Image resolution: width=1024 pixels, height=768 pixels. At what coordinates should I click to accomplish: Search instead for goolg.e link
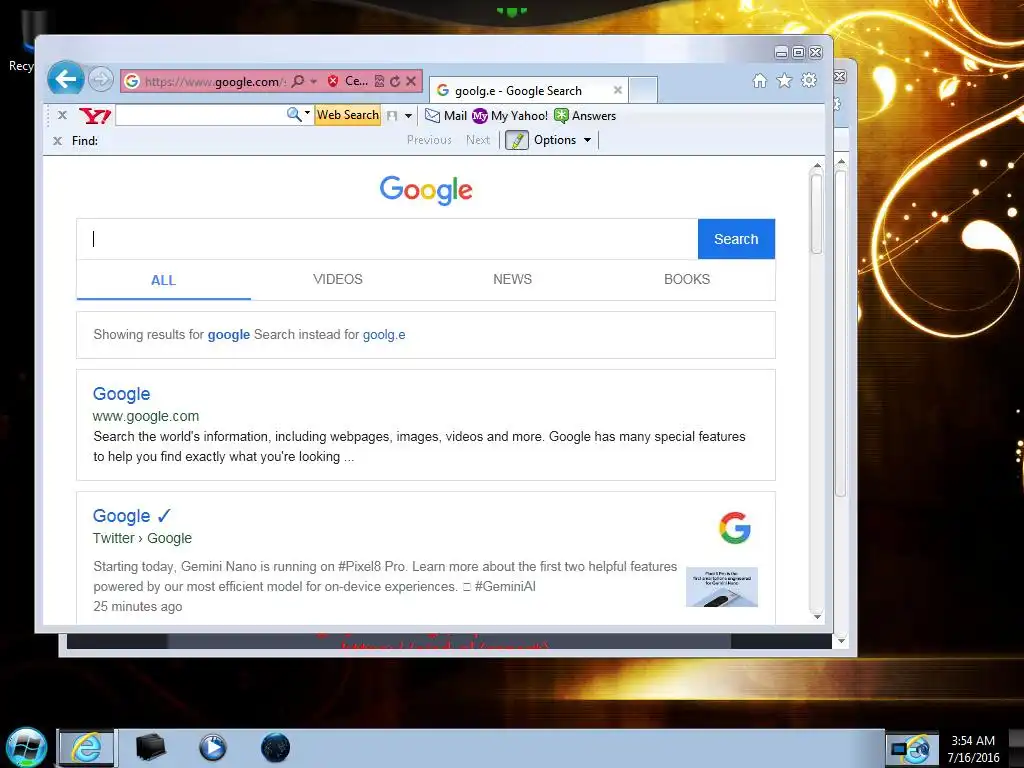pos(384,334)
